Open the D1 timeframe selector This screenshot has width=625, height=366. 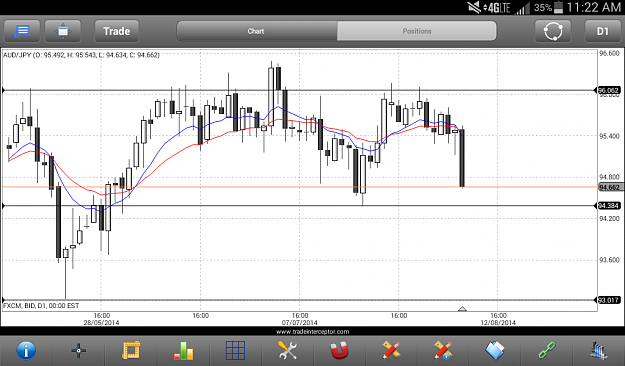[603, 31]
